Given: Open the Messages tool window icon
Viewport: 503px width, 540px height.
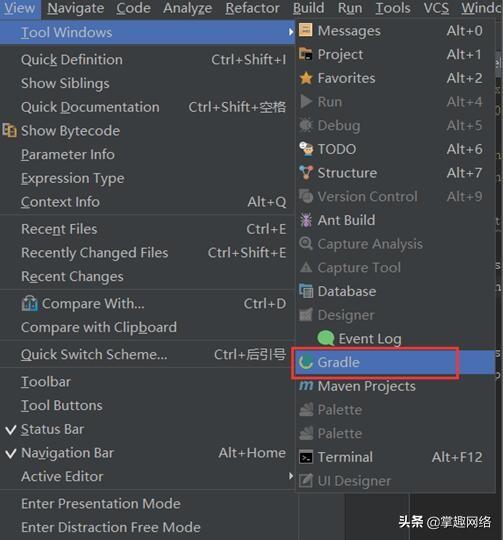Looking at the screenshot, I should 305,30.
